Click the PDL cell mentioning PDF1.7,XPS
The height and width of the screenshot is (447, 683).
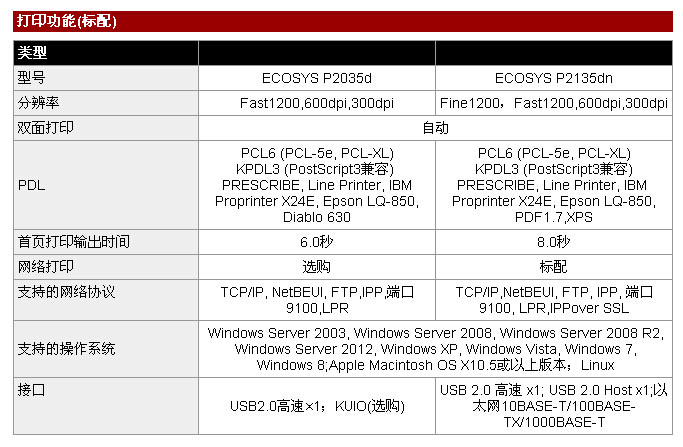pyautogui.click(x=553, y=185)
